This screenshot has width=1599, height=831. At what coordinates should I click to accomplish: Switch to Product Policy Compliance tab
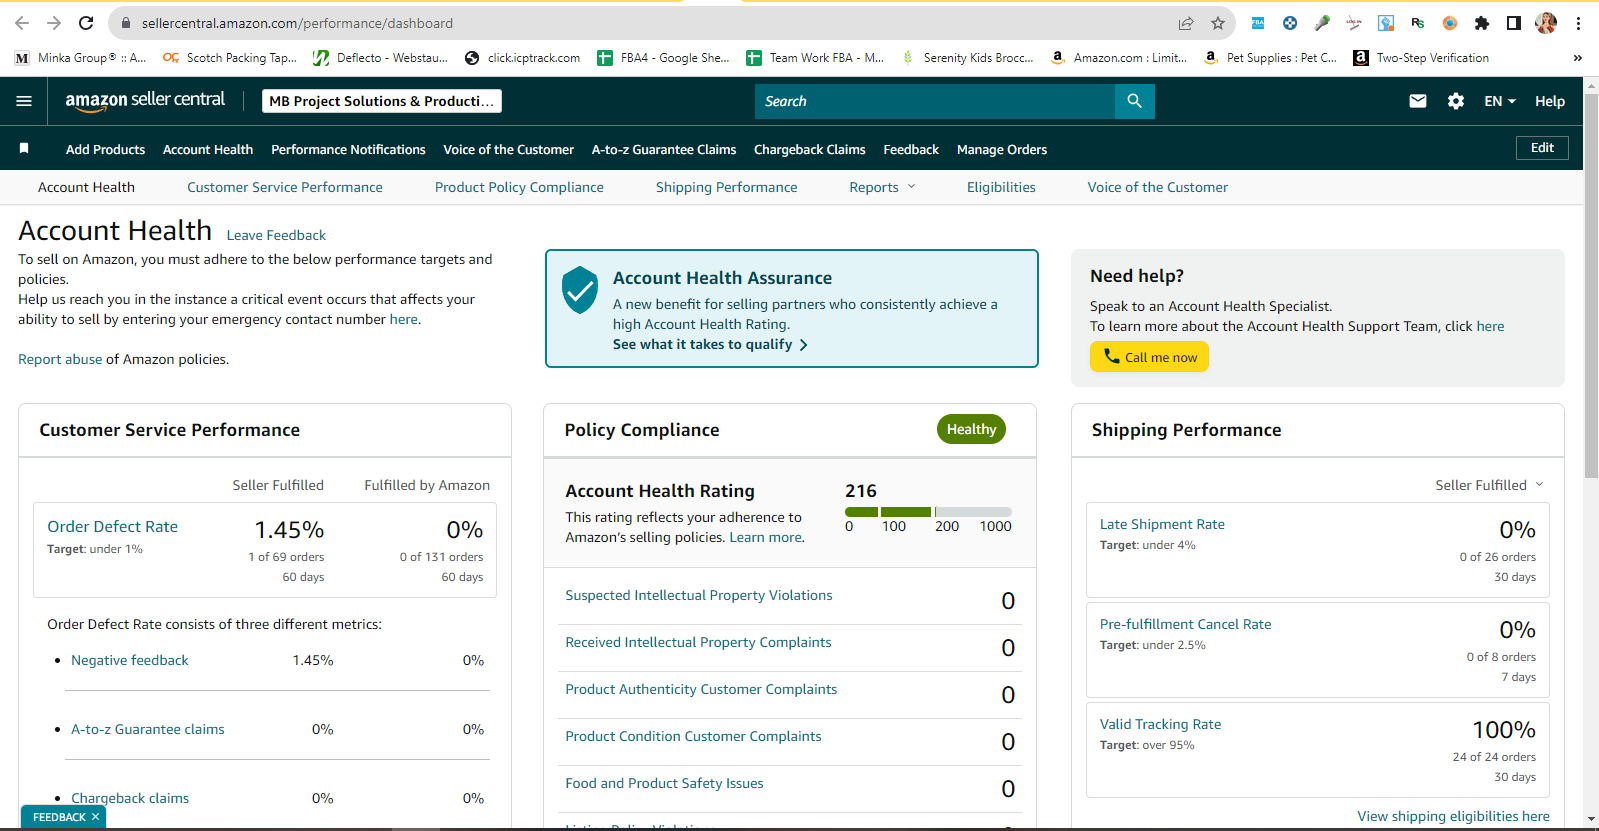[x=519, y=187]
